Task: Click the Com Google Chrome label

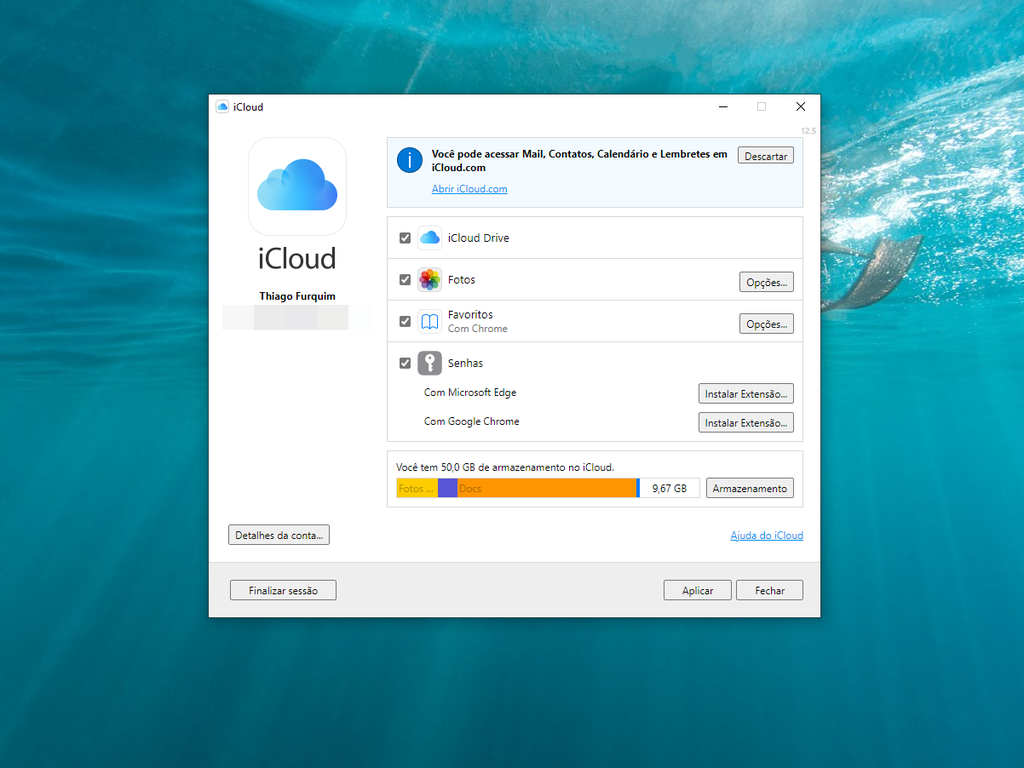Action: click(x=472, y=421)
